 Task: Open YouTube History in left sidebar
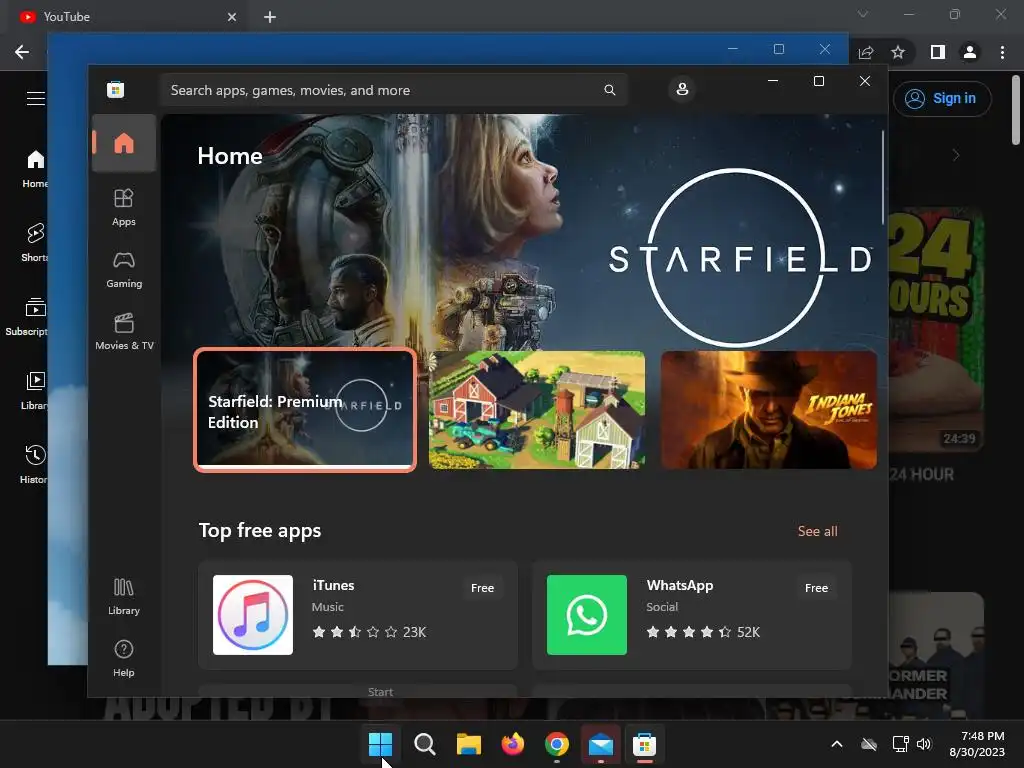(34, 465)
